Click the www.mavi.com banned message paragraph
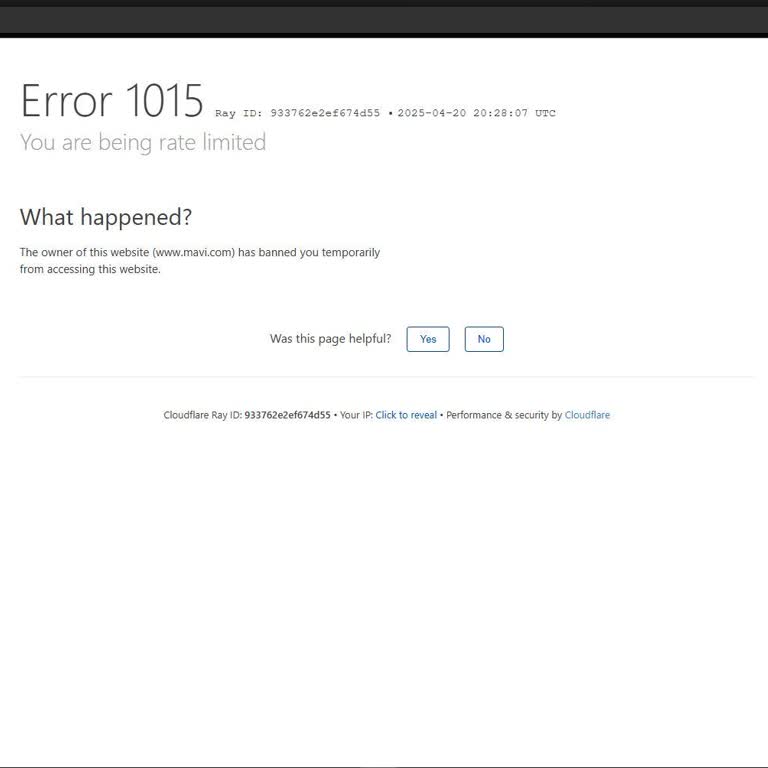Viewport: 768px width, 768px height. pyautogui.click(x=200, y=261)
